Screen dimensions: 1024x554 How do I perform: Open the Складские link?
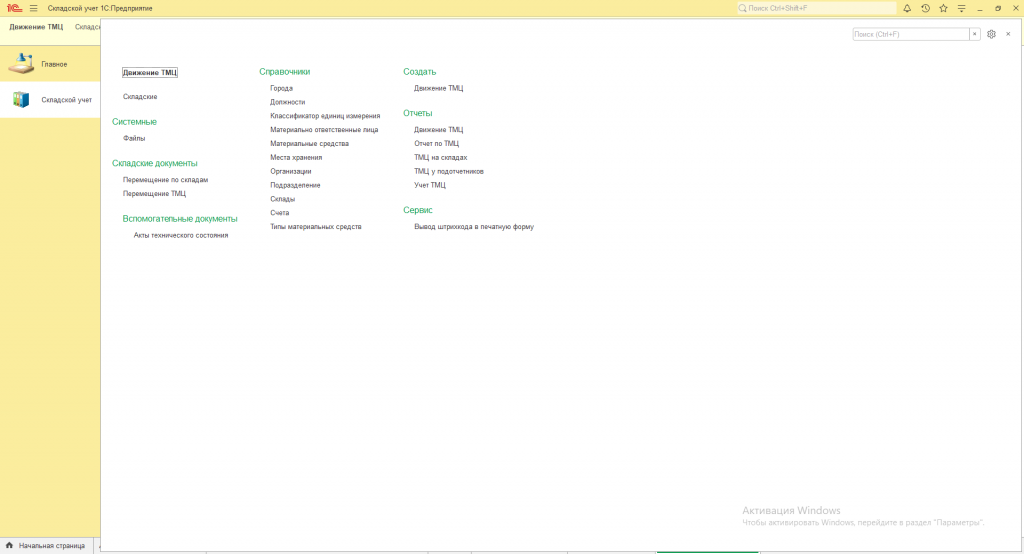[x=140, y=97]
